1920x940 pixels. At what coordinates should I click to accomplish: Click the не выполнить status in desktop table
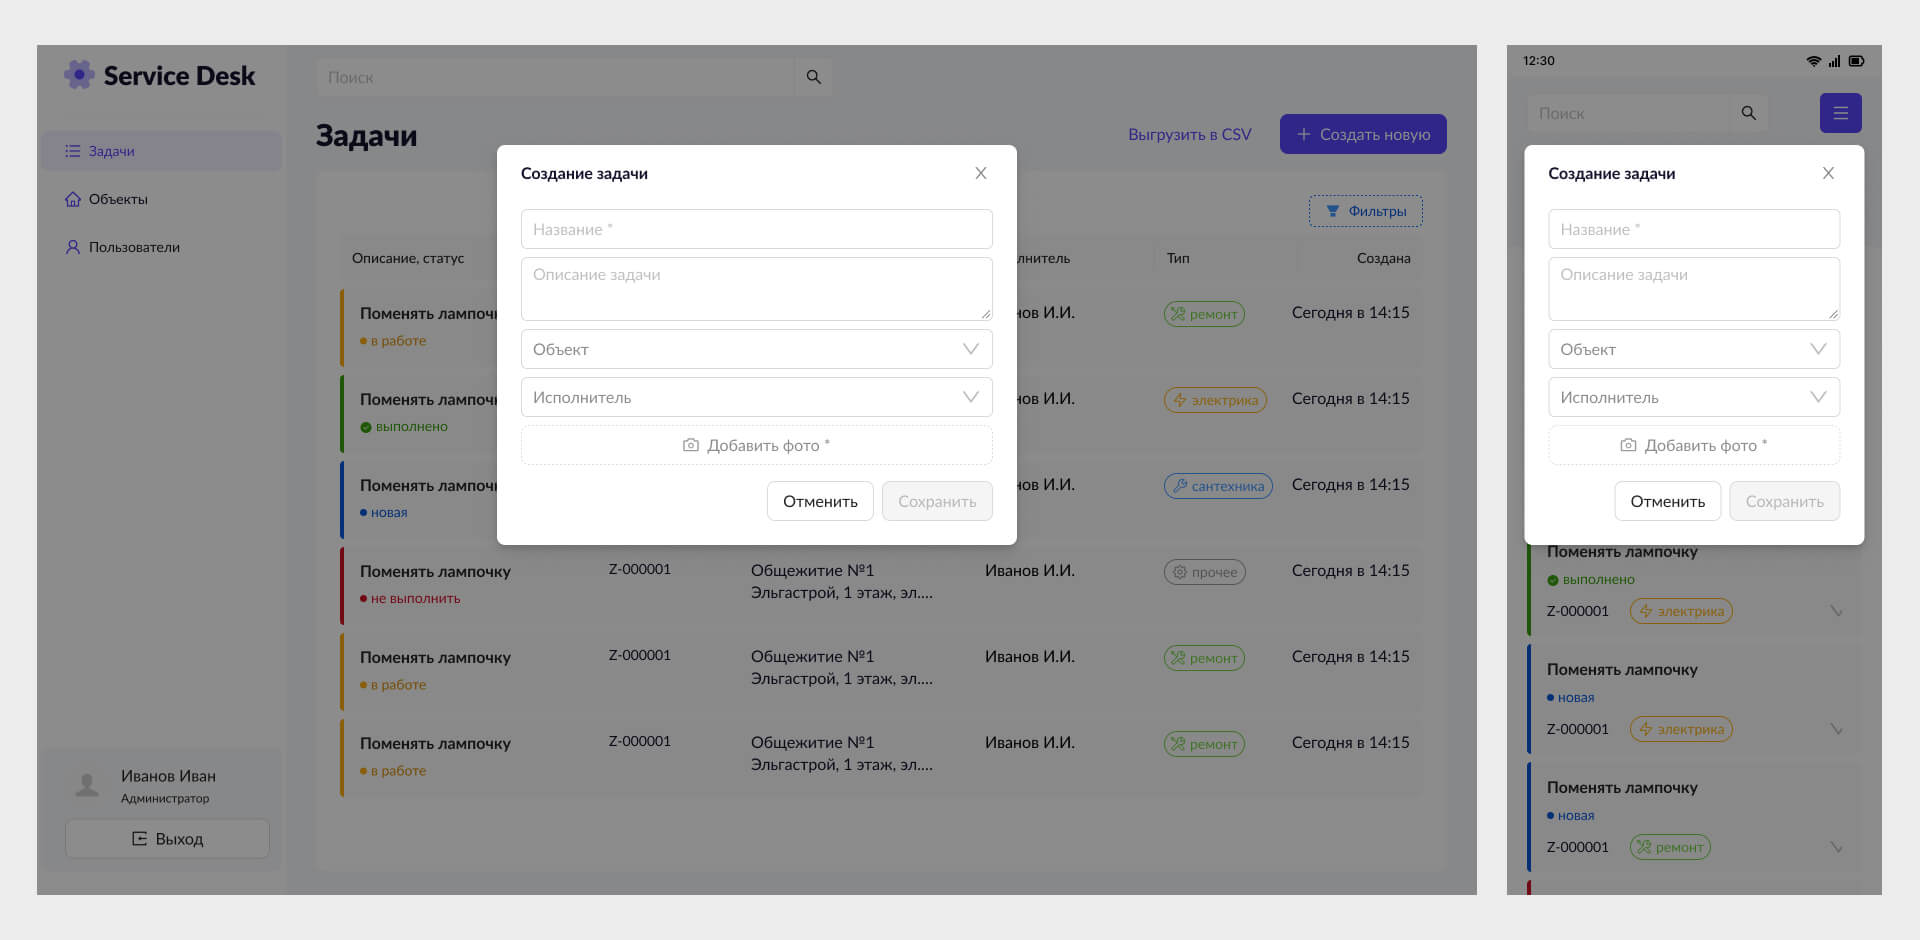point(410,598)
